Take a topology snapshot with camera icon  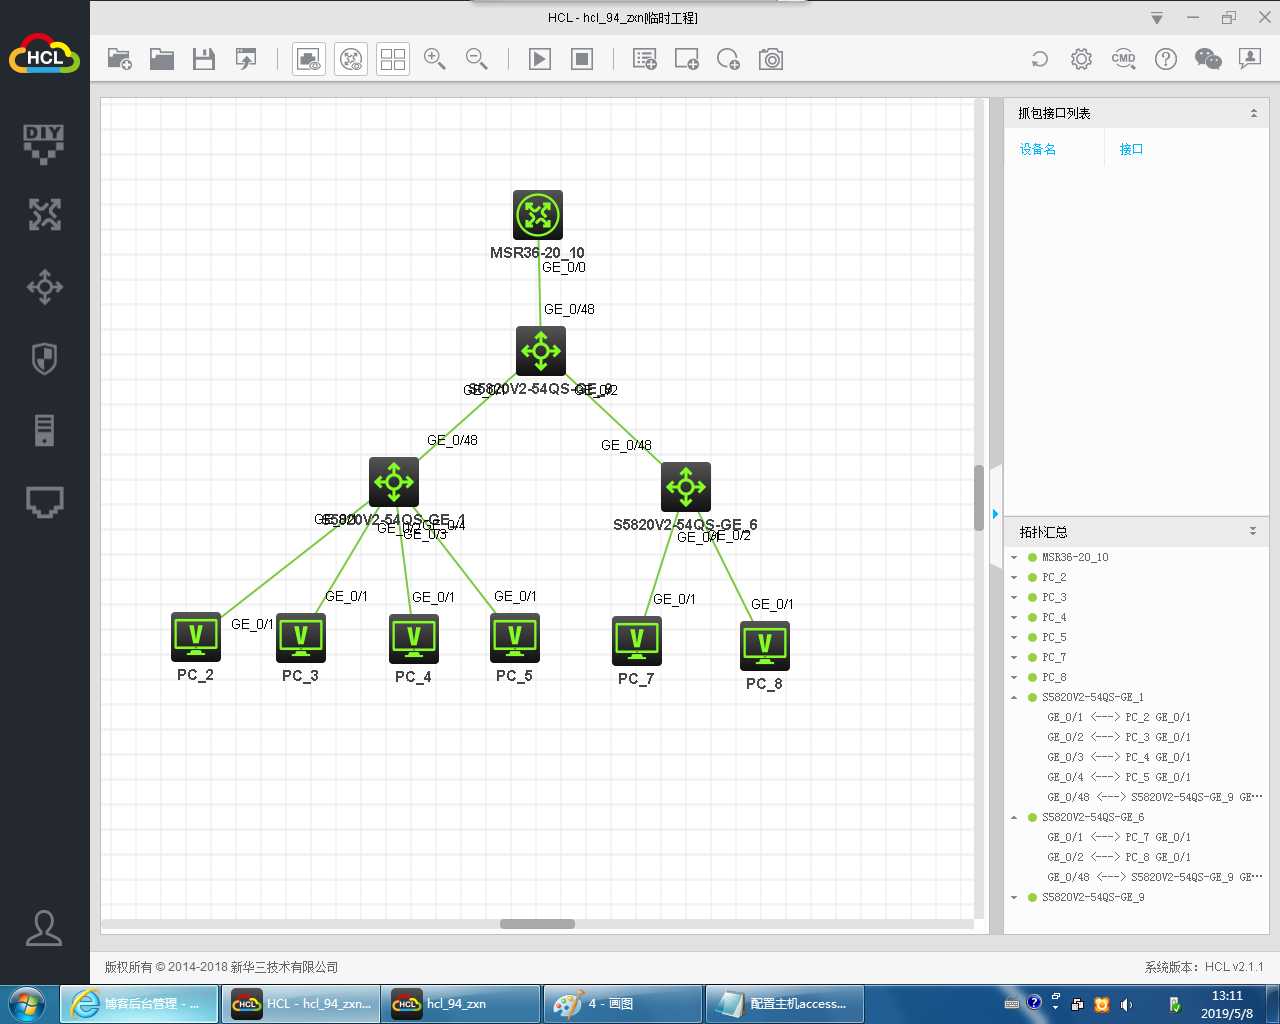tap(771, 59)
